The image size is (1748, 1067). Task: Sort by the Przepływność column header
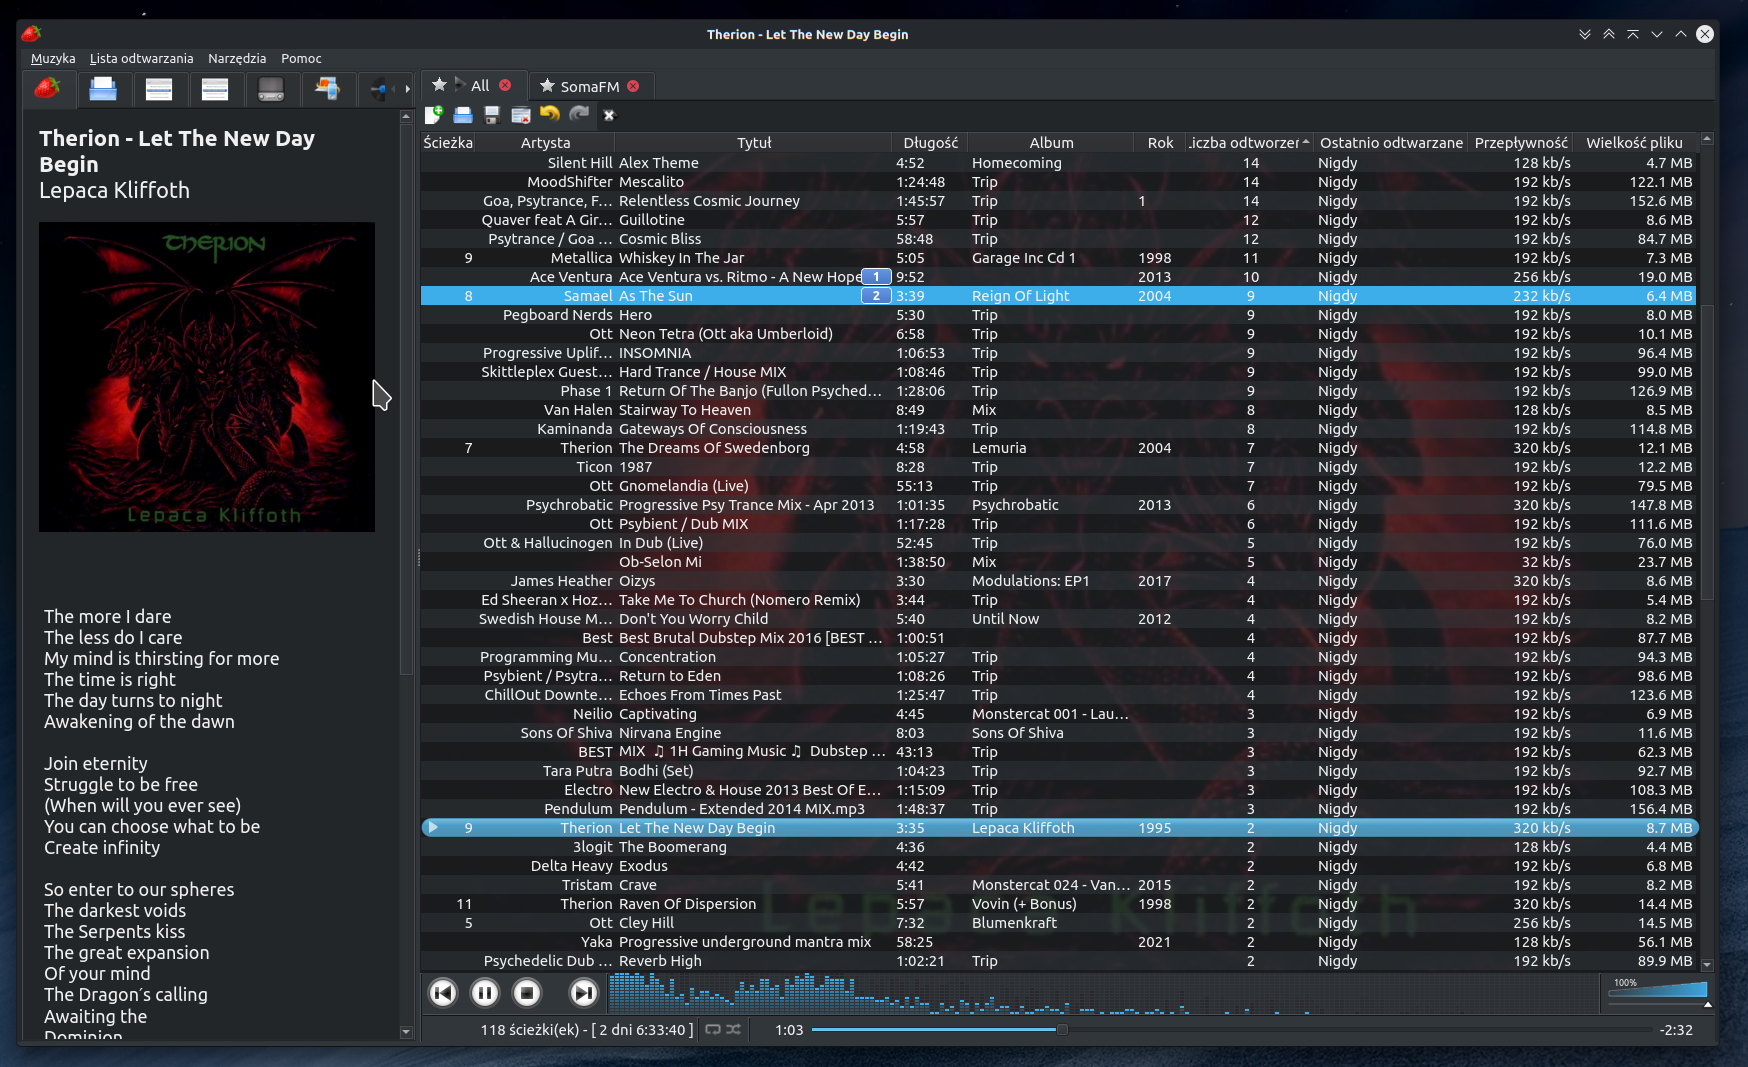click(x=1521, y=143)
